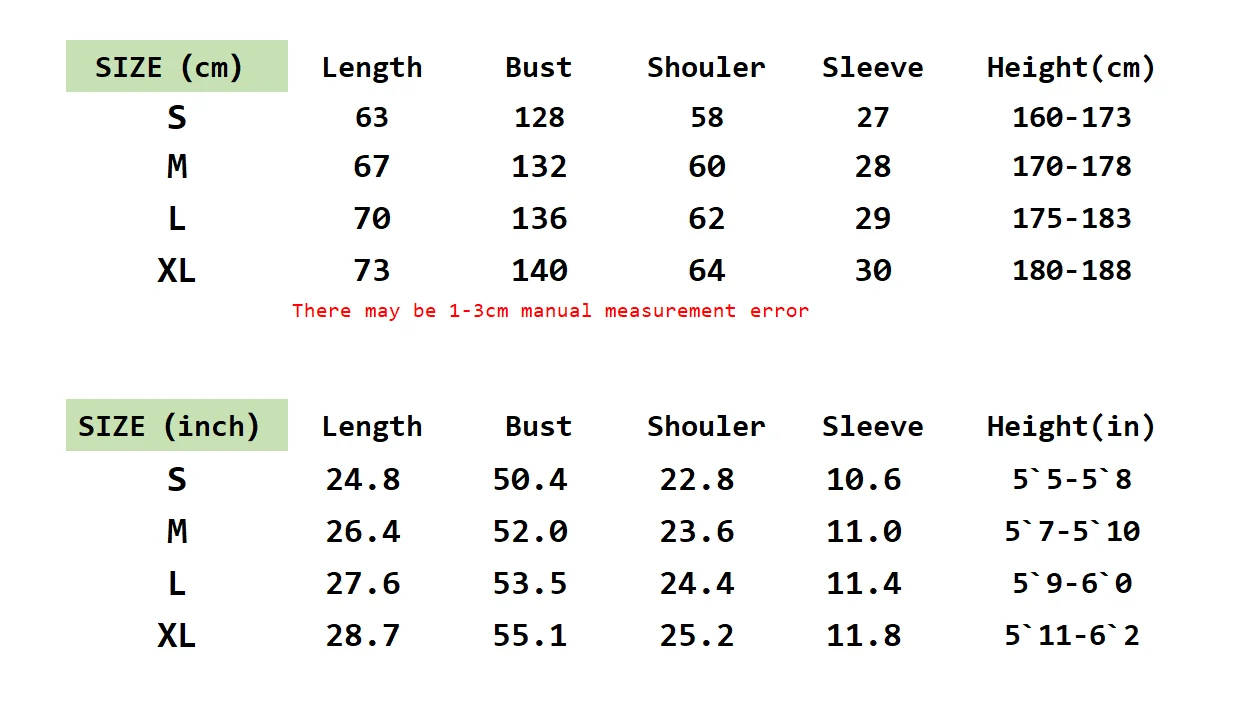This screenshot has width=1255, height=704.
Task: Click the bust value 55.1
Action: click(530, 635)
